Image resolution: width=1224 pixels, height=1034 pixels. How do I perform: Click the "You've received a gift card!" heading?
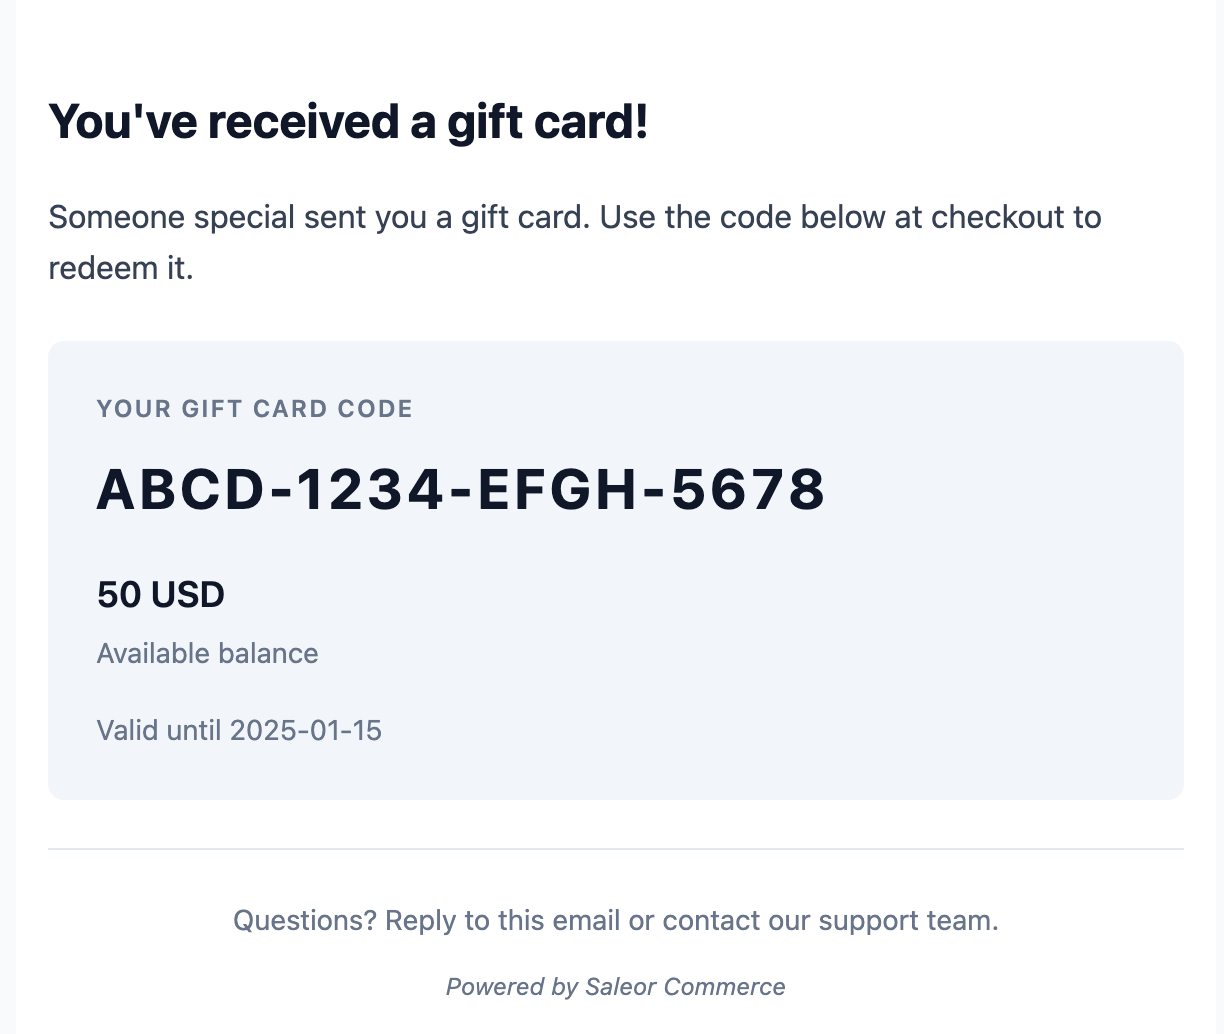[x=348, y=122]
